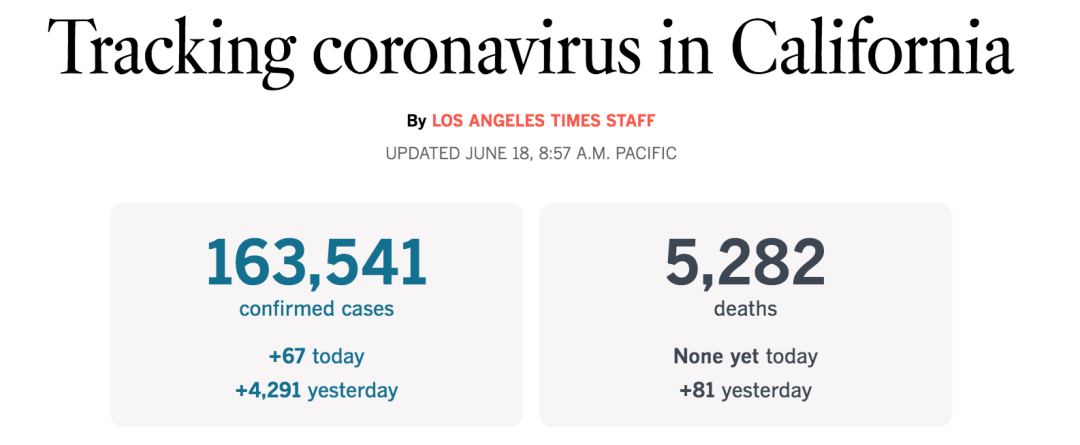Click the 163,541 confirmed cases number
Viewport: 1080px width, 445px height.
[317, 262]
